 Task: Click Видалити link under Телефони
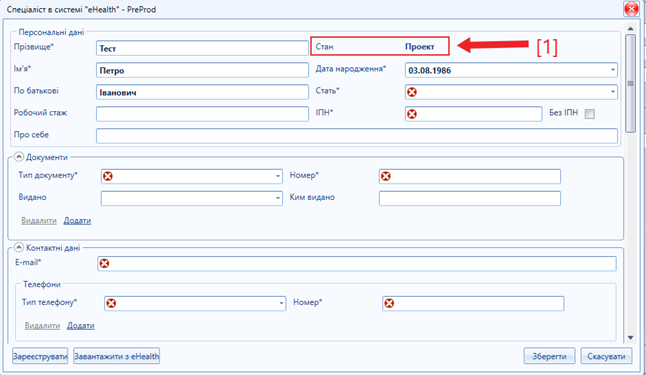pos(42,326)
